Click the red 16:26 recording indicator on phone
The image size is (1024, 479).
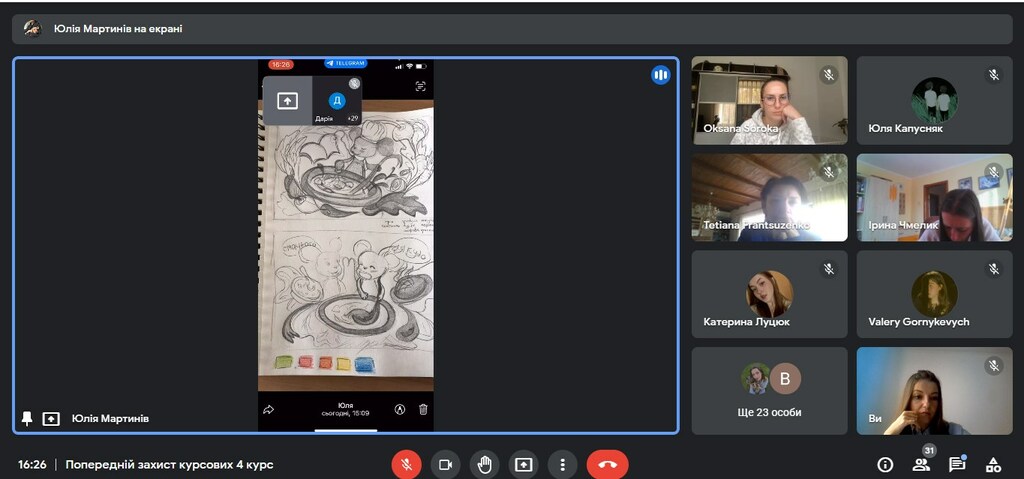281,65
